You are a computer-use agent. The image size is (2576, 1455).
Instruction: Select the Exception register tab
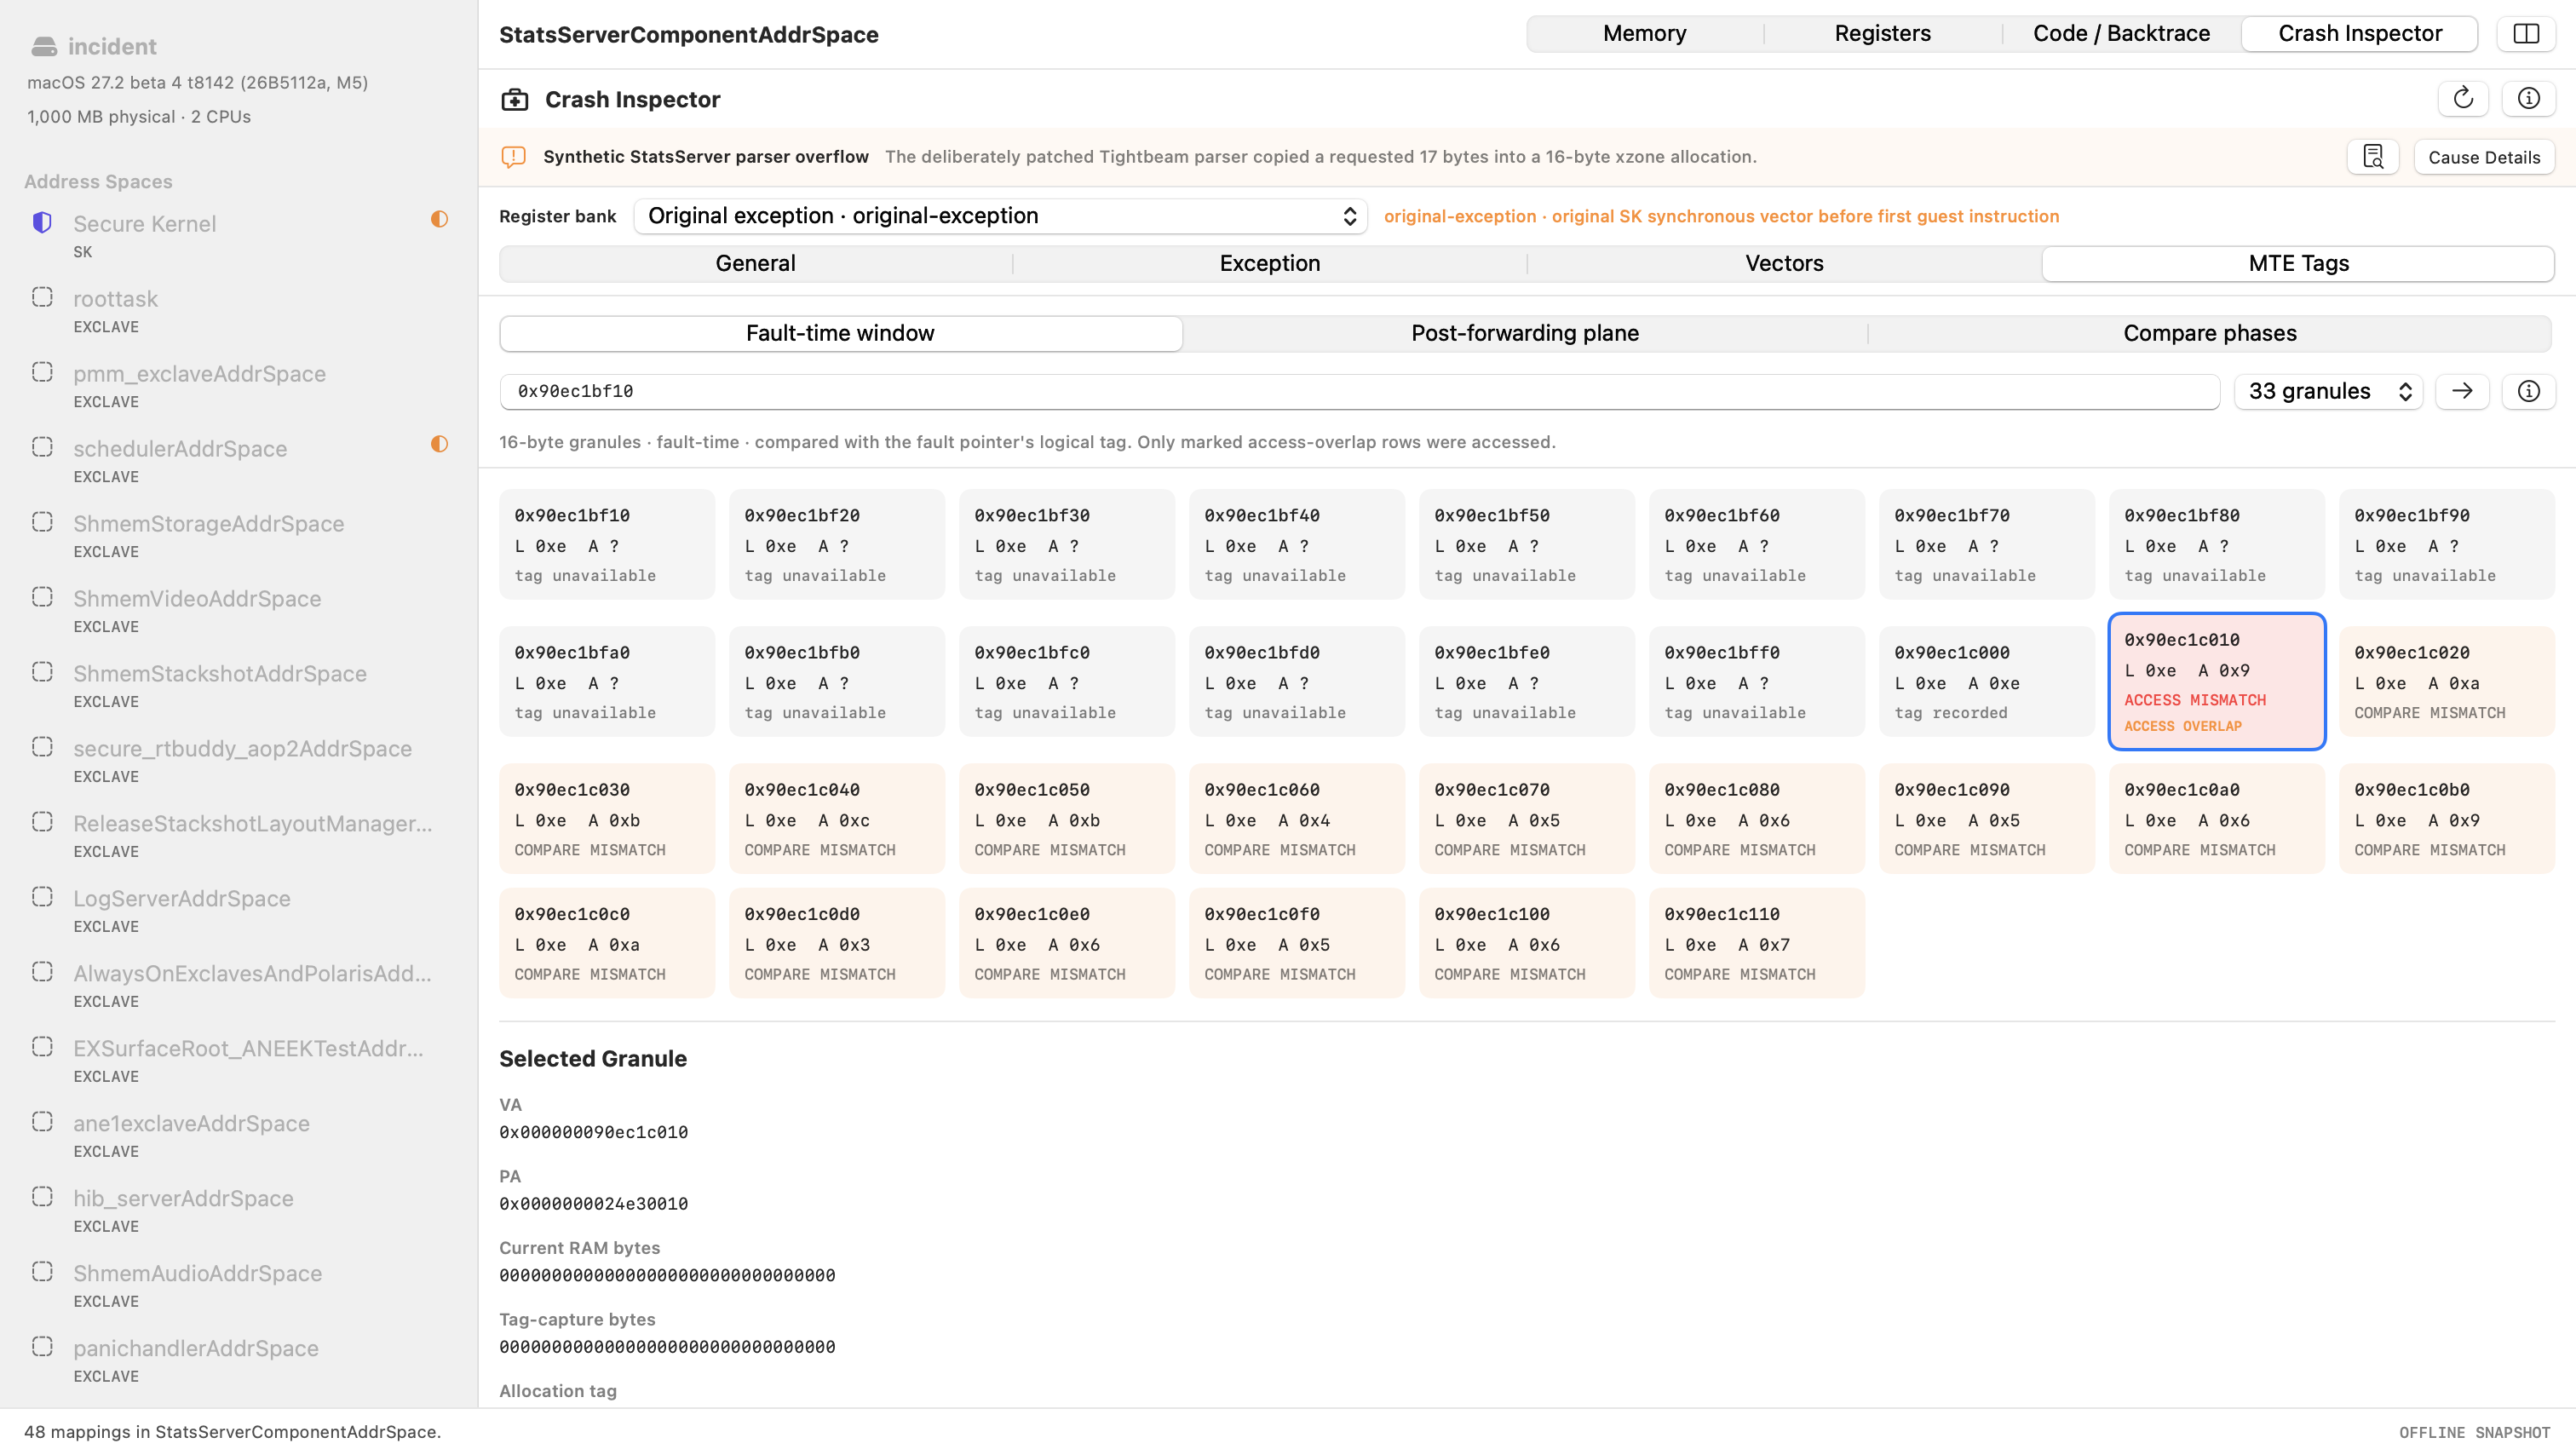(x=1269, y=264)
